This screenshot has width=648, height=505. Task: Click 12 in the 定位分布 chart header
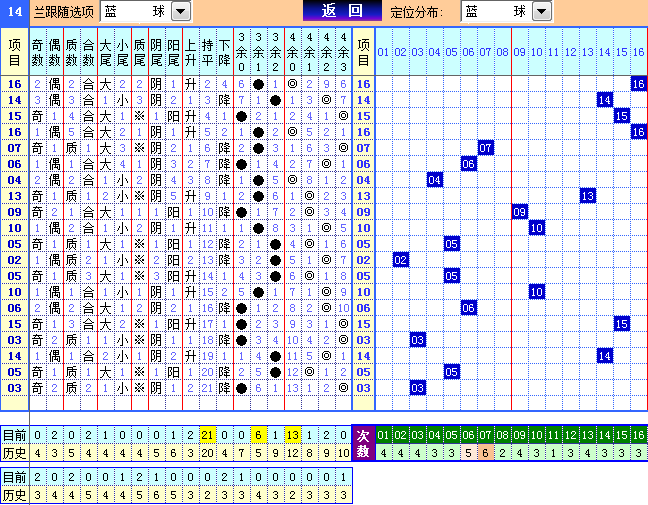pos(571,52)
